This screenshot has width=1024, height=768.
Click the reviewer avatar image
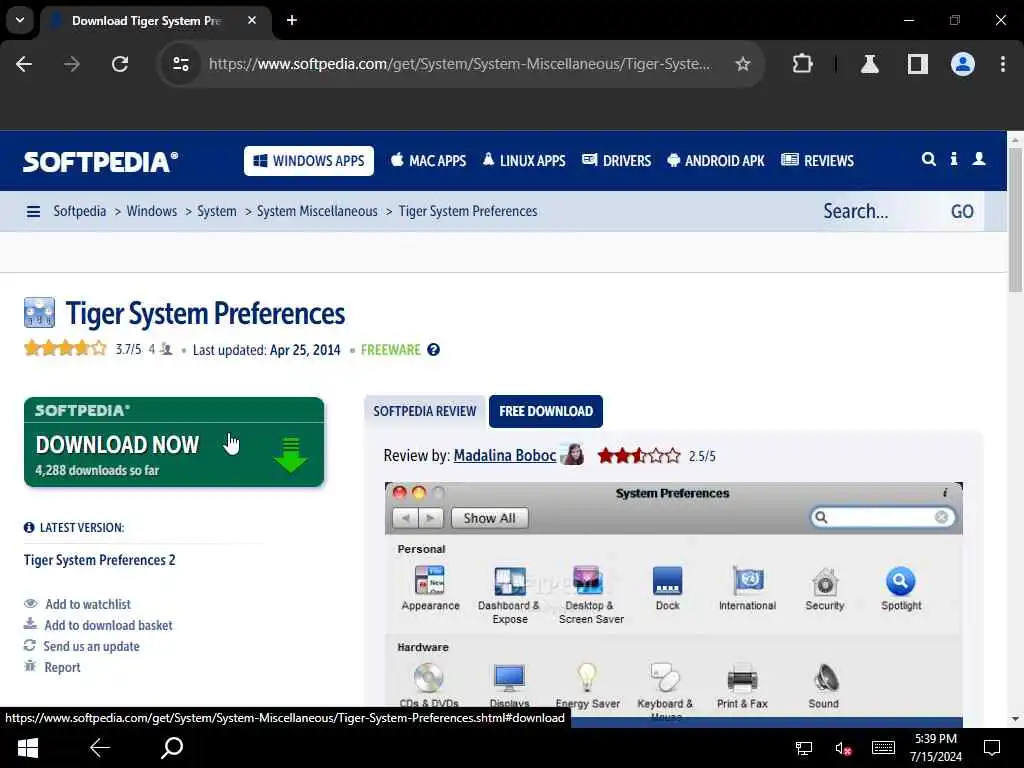[573, 454]
